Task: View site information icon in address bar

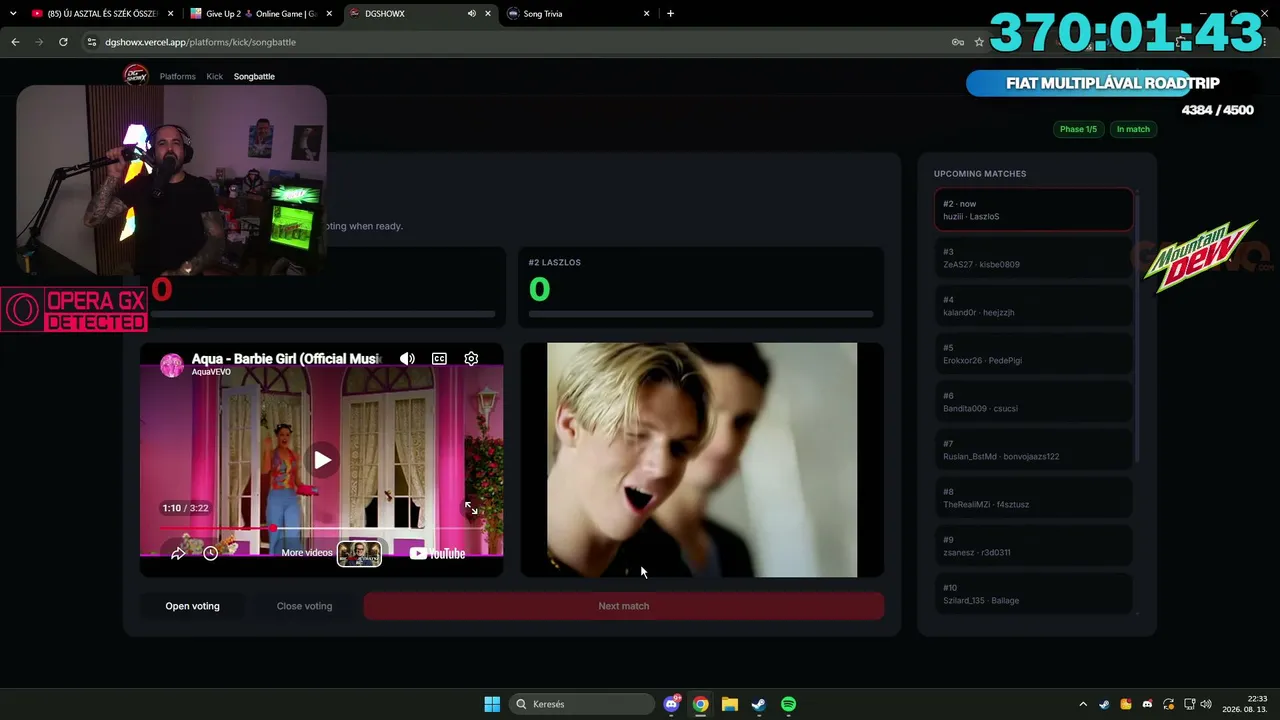Action: pyautogui.click(x=92, y=42)
